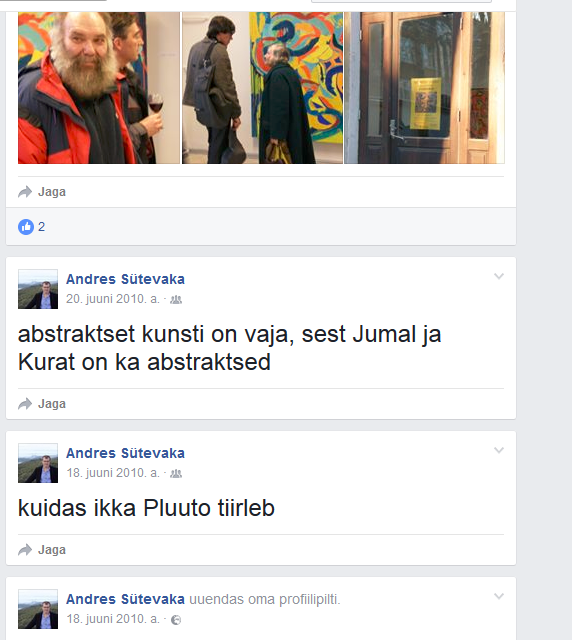This screenshot has width=572, height=640.
Task: View photo of wooden door with yellow poster
Action: point(425,88)
